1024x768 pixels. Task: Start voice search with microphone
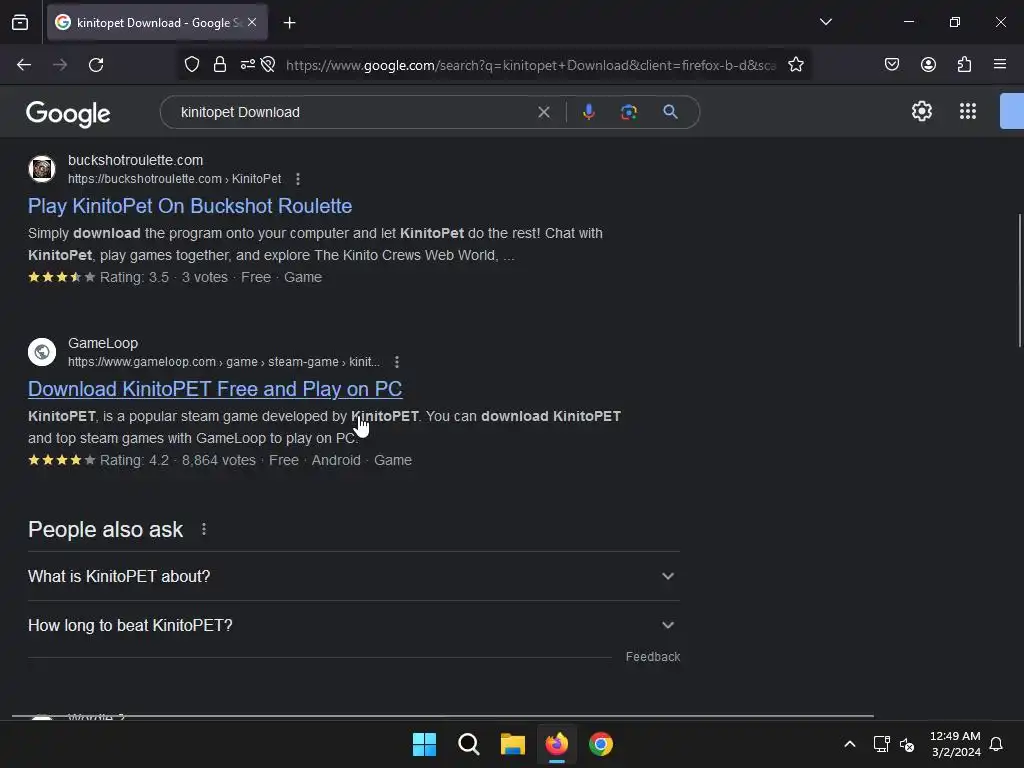588,112
